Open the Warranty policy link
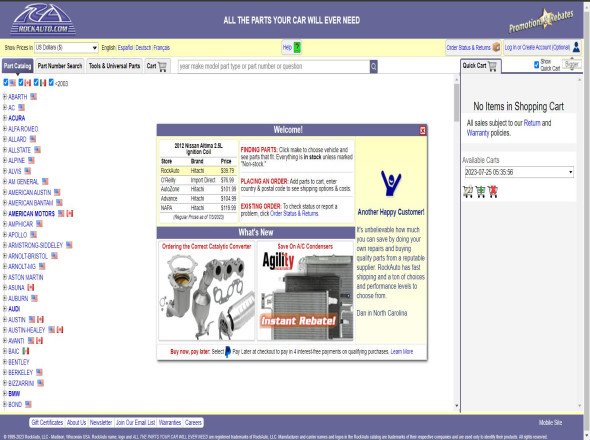The width and height of the screenshot is (590, 440). 478,133
